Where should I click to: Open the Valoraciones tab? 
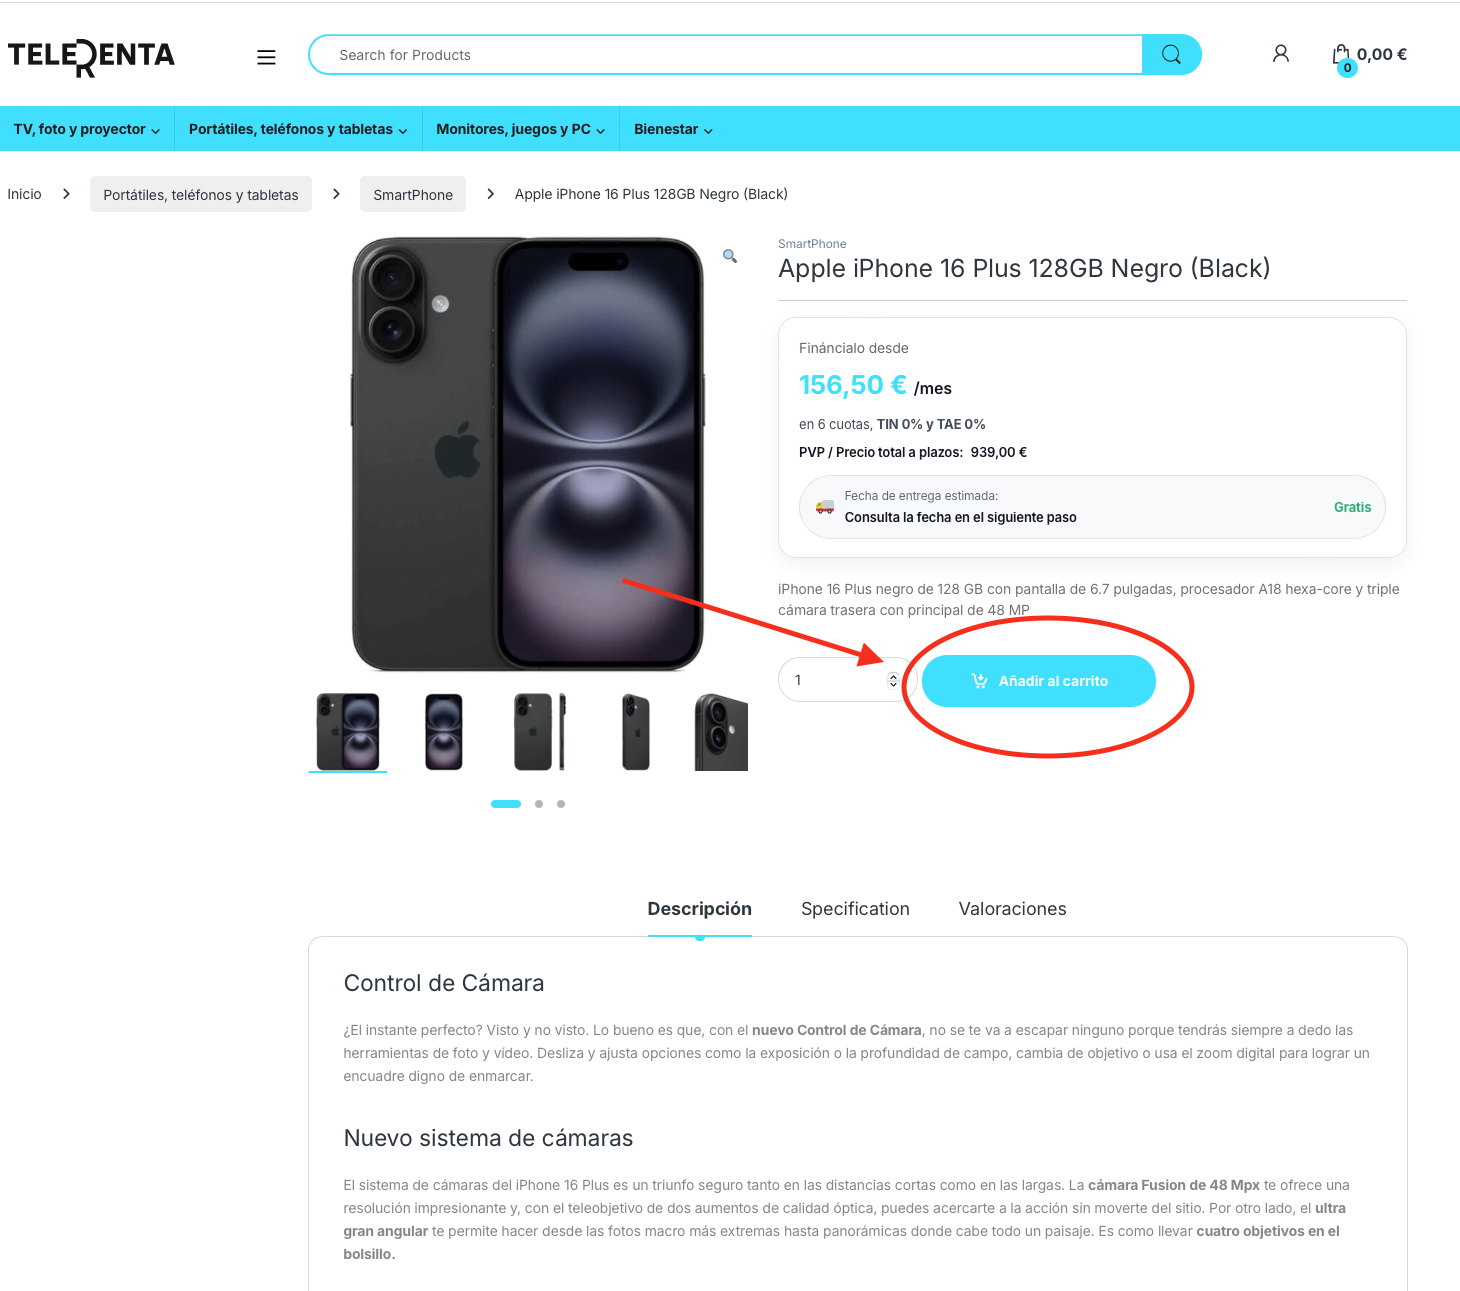coord(1012,909)
